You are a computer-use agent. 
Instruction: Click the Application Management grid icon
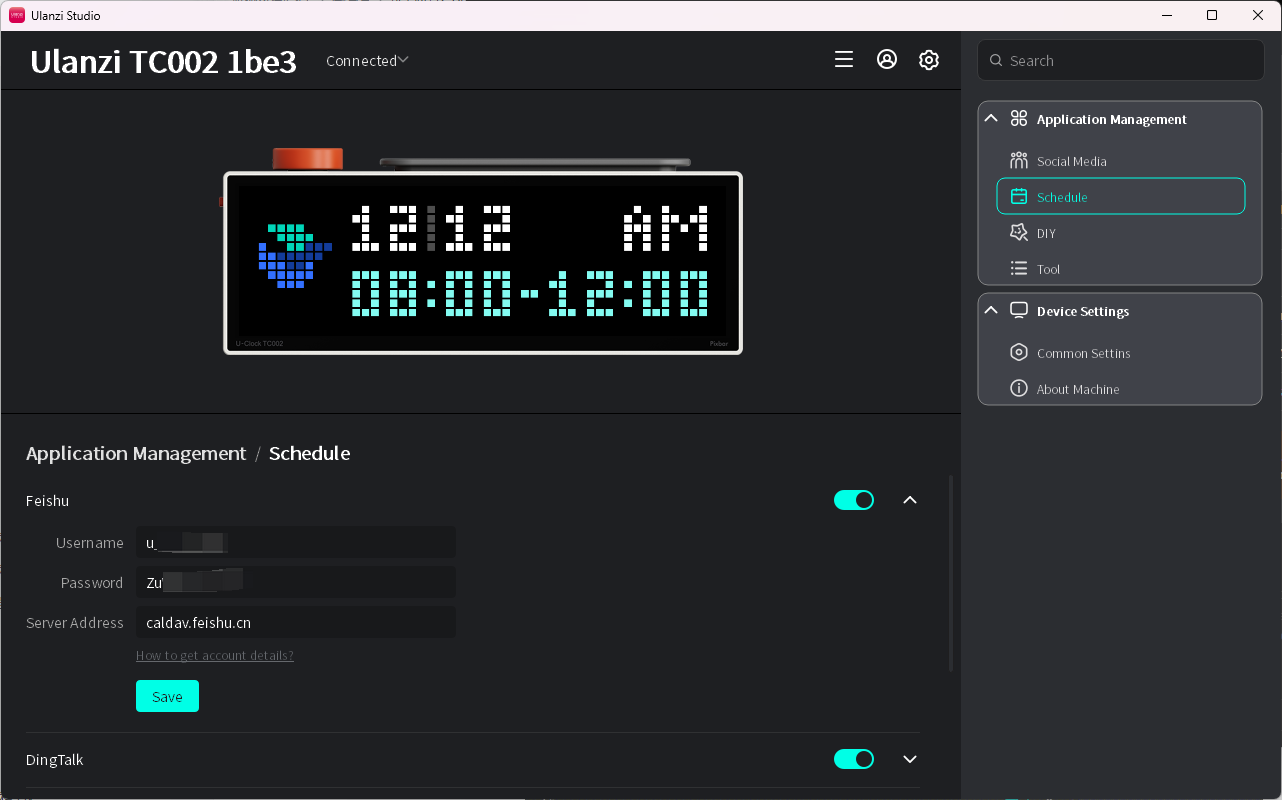pyautogui.click(x=1019, y=119)
